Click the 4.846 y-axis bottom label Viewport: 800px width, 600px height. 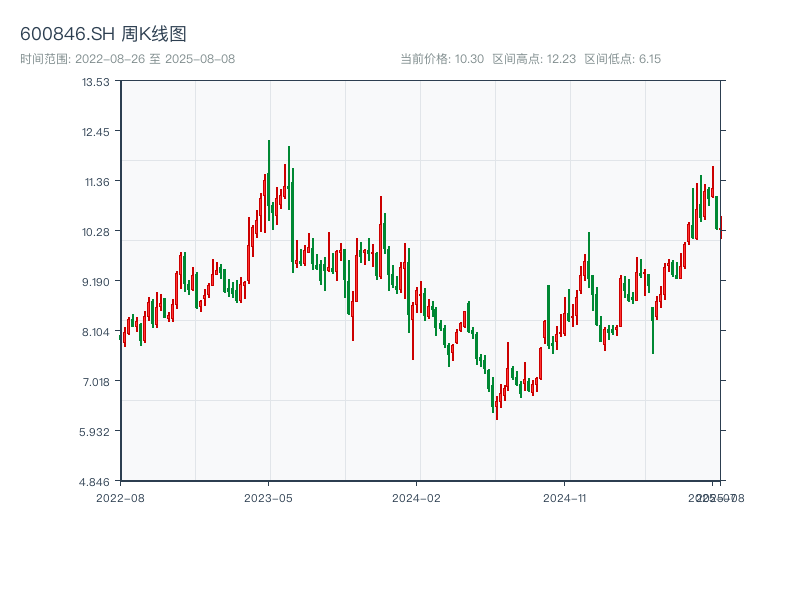point(96,482)
